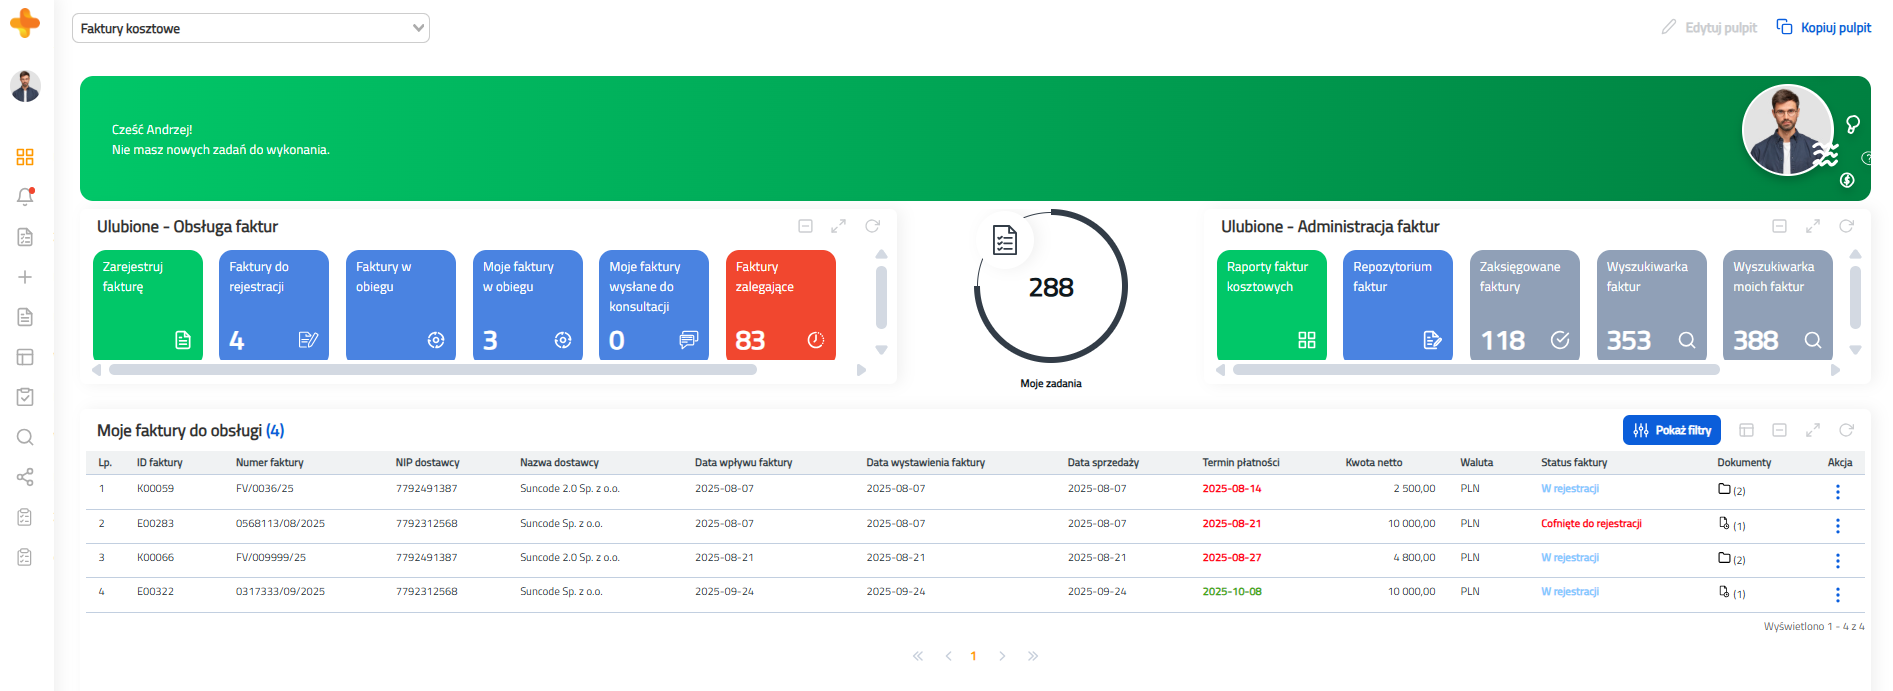Open documents folder for invoice K00066
1893x691 pixels.
tap(1725, 558)
